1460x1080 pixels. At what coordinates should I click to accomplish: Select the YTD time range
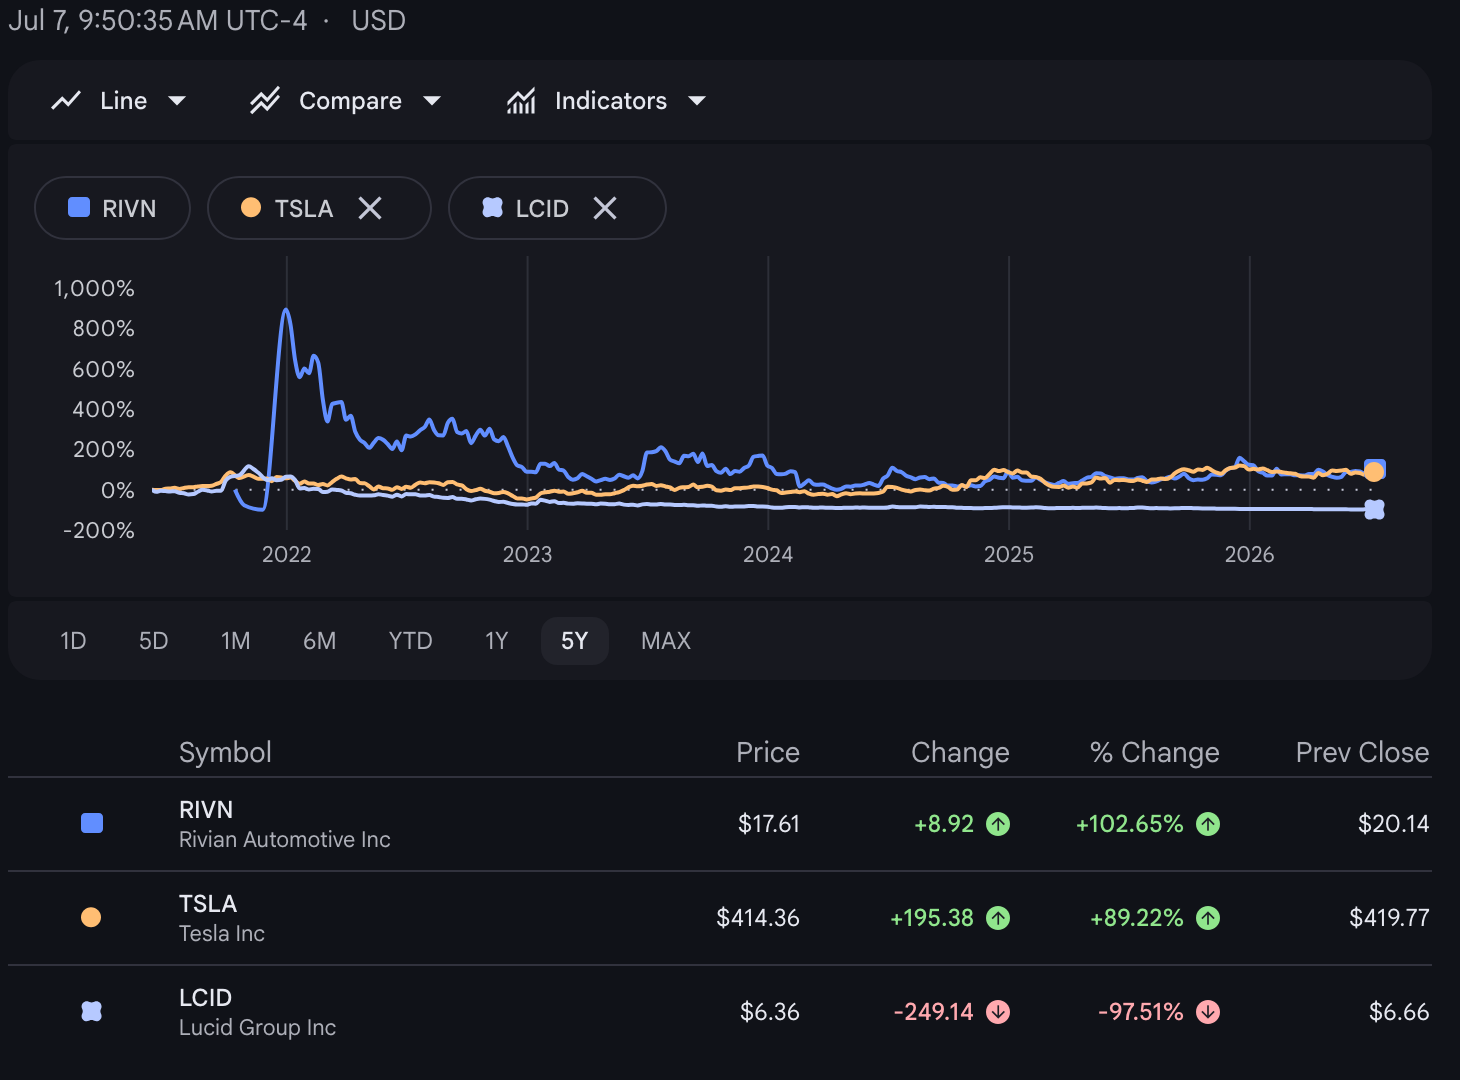[411, 641]
